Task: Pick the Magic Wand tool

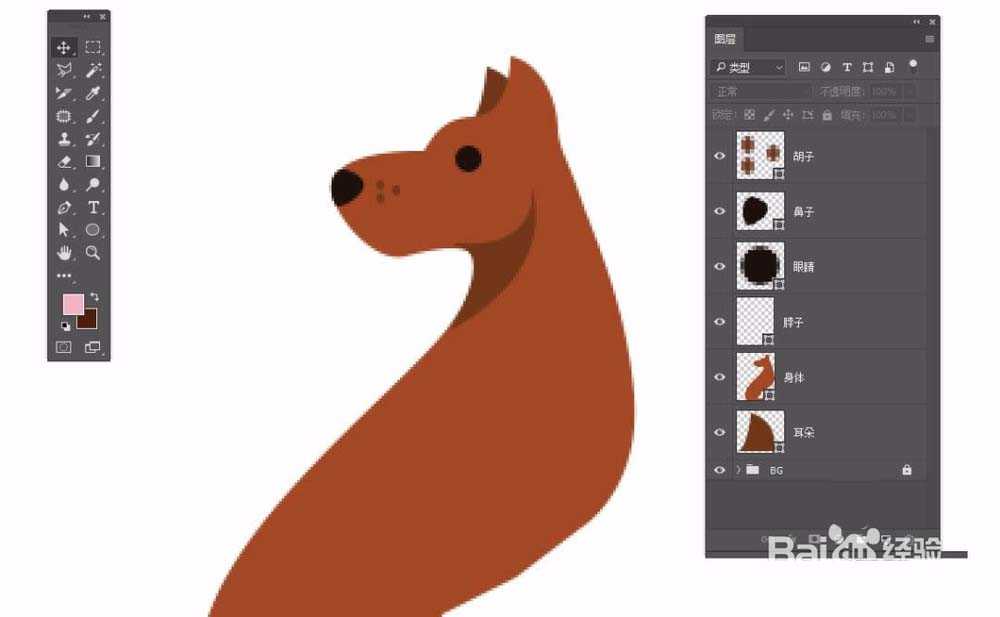Action: pyautogui.click(x=93, y=70)
